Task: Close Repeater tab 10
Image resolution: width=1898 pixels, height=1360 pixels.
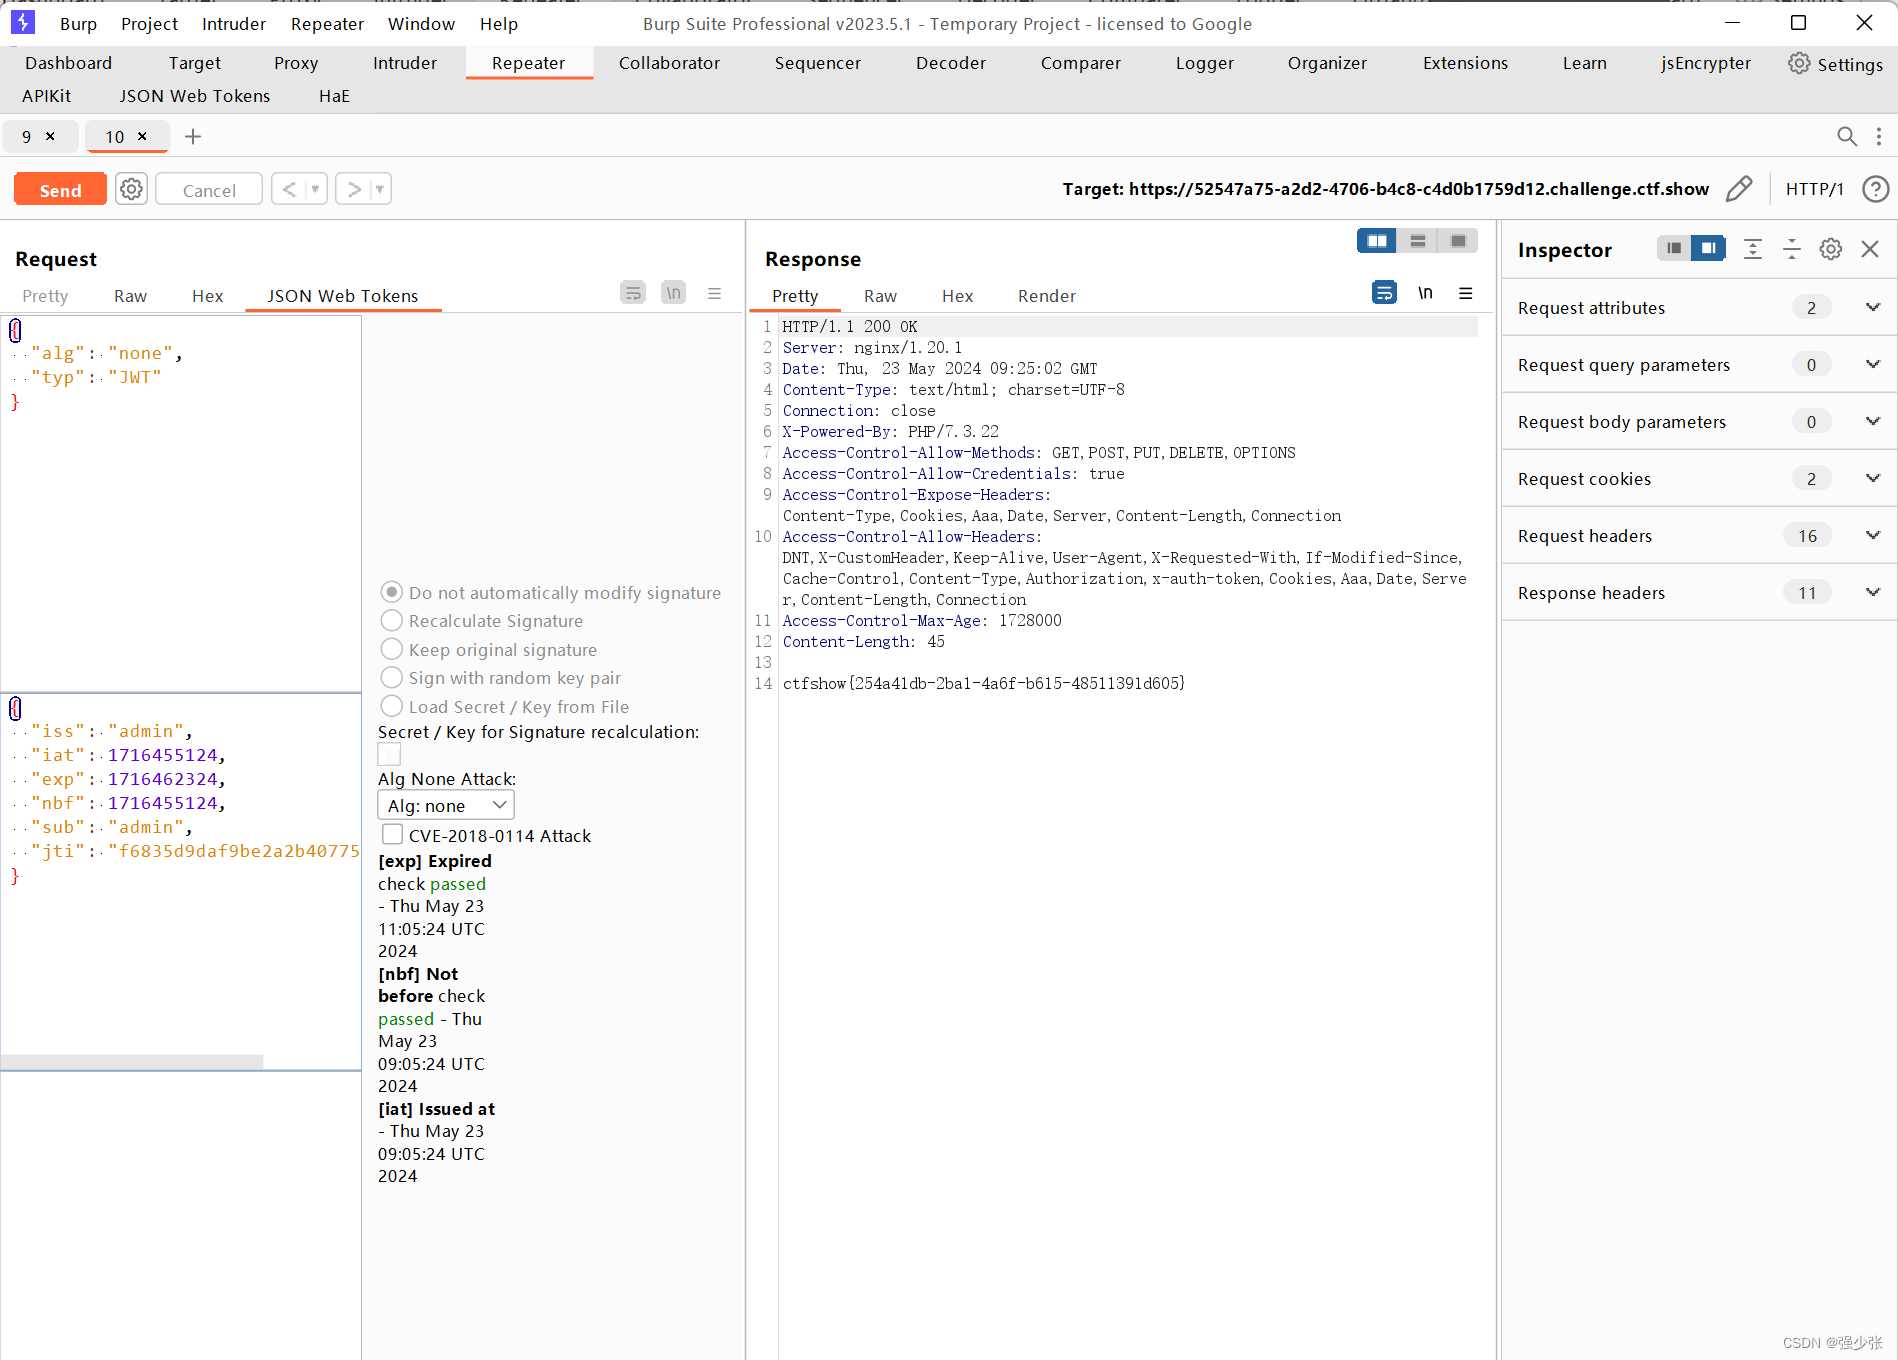Action: click(x=142, y=136)
